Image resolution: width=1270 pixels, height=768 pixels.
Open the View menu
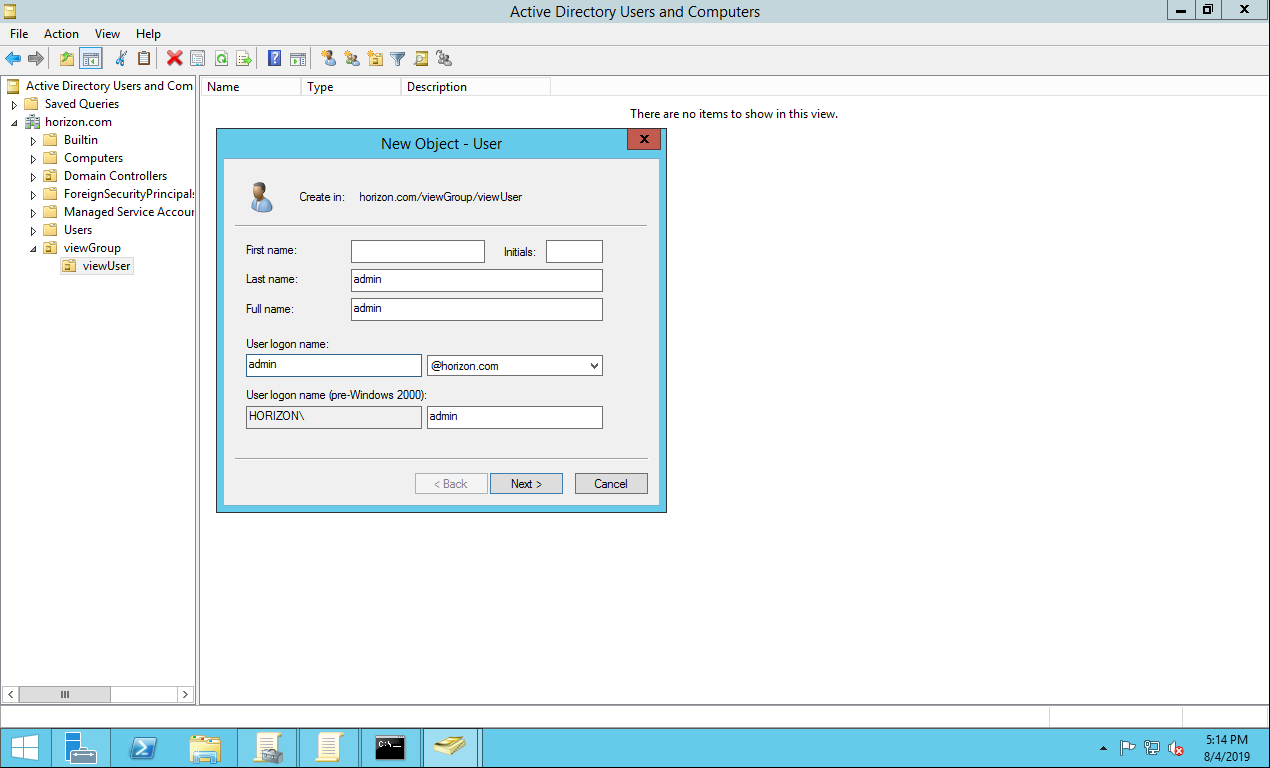pyautogui.click(x=107, y=34)
